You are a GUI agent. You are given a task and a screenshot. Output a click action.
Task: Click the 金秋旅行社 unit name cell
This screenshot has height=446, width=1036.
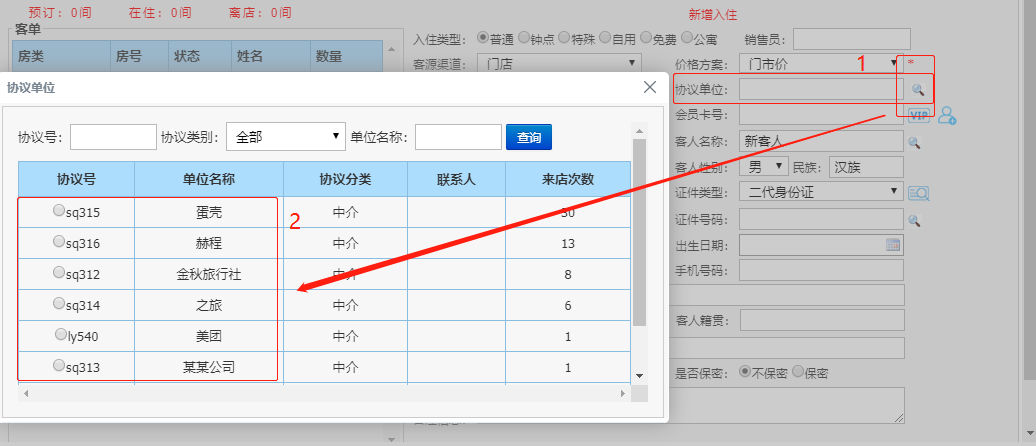point(209,274)
